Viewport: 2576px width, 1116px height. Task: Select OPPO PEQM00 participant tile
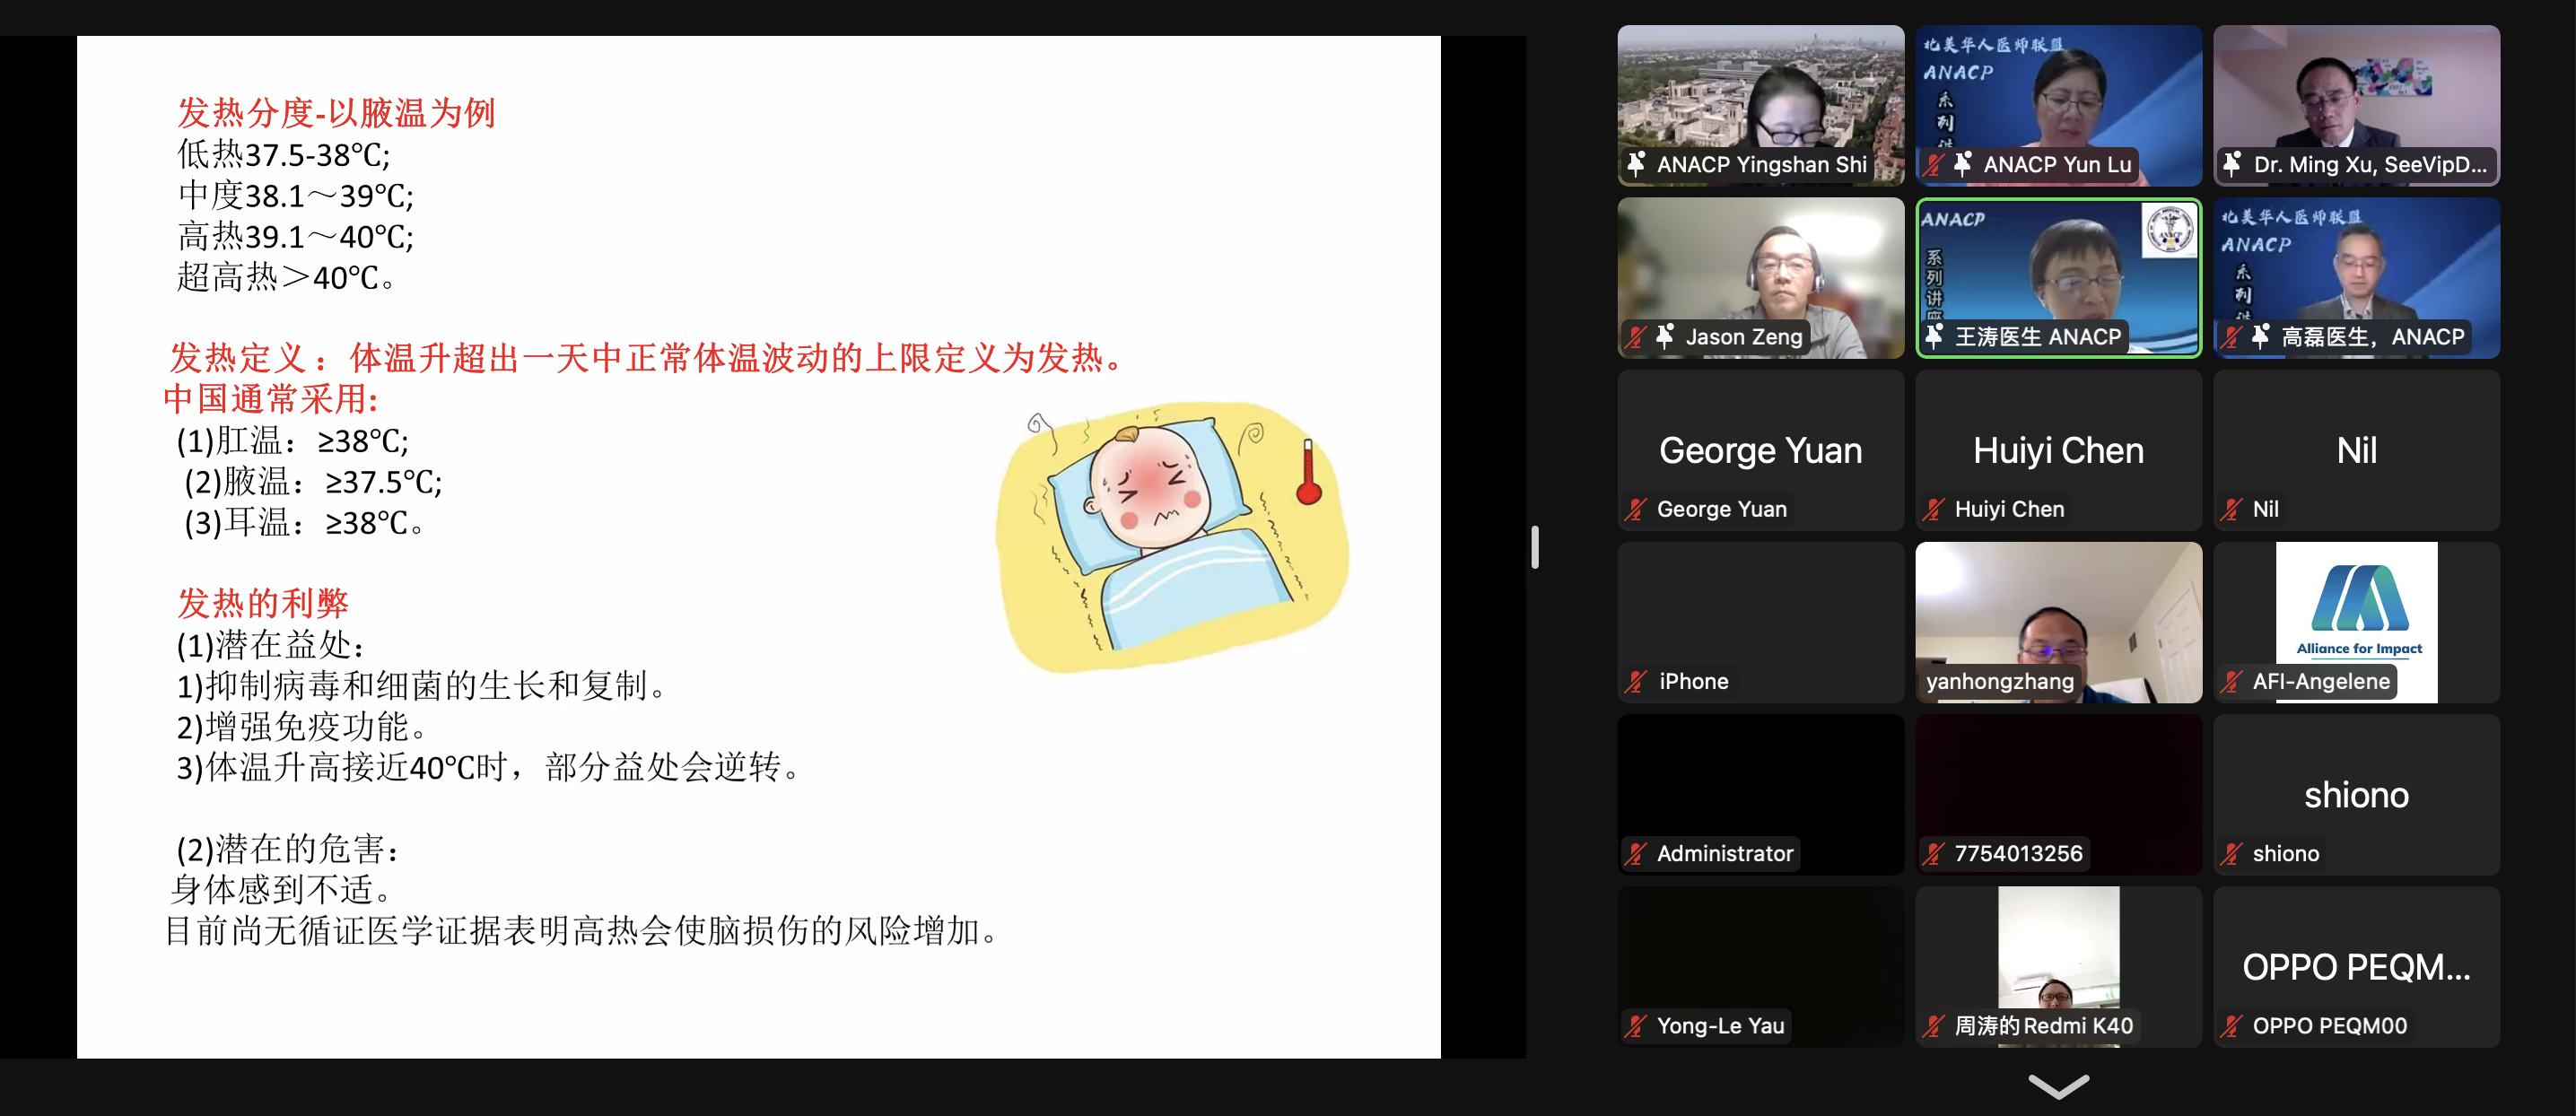point(2356,966)
